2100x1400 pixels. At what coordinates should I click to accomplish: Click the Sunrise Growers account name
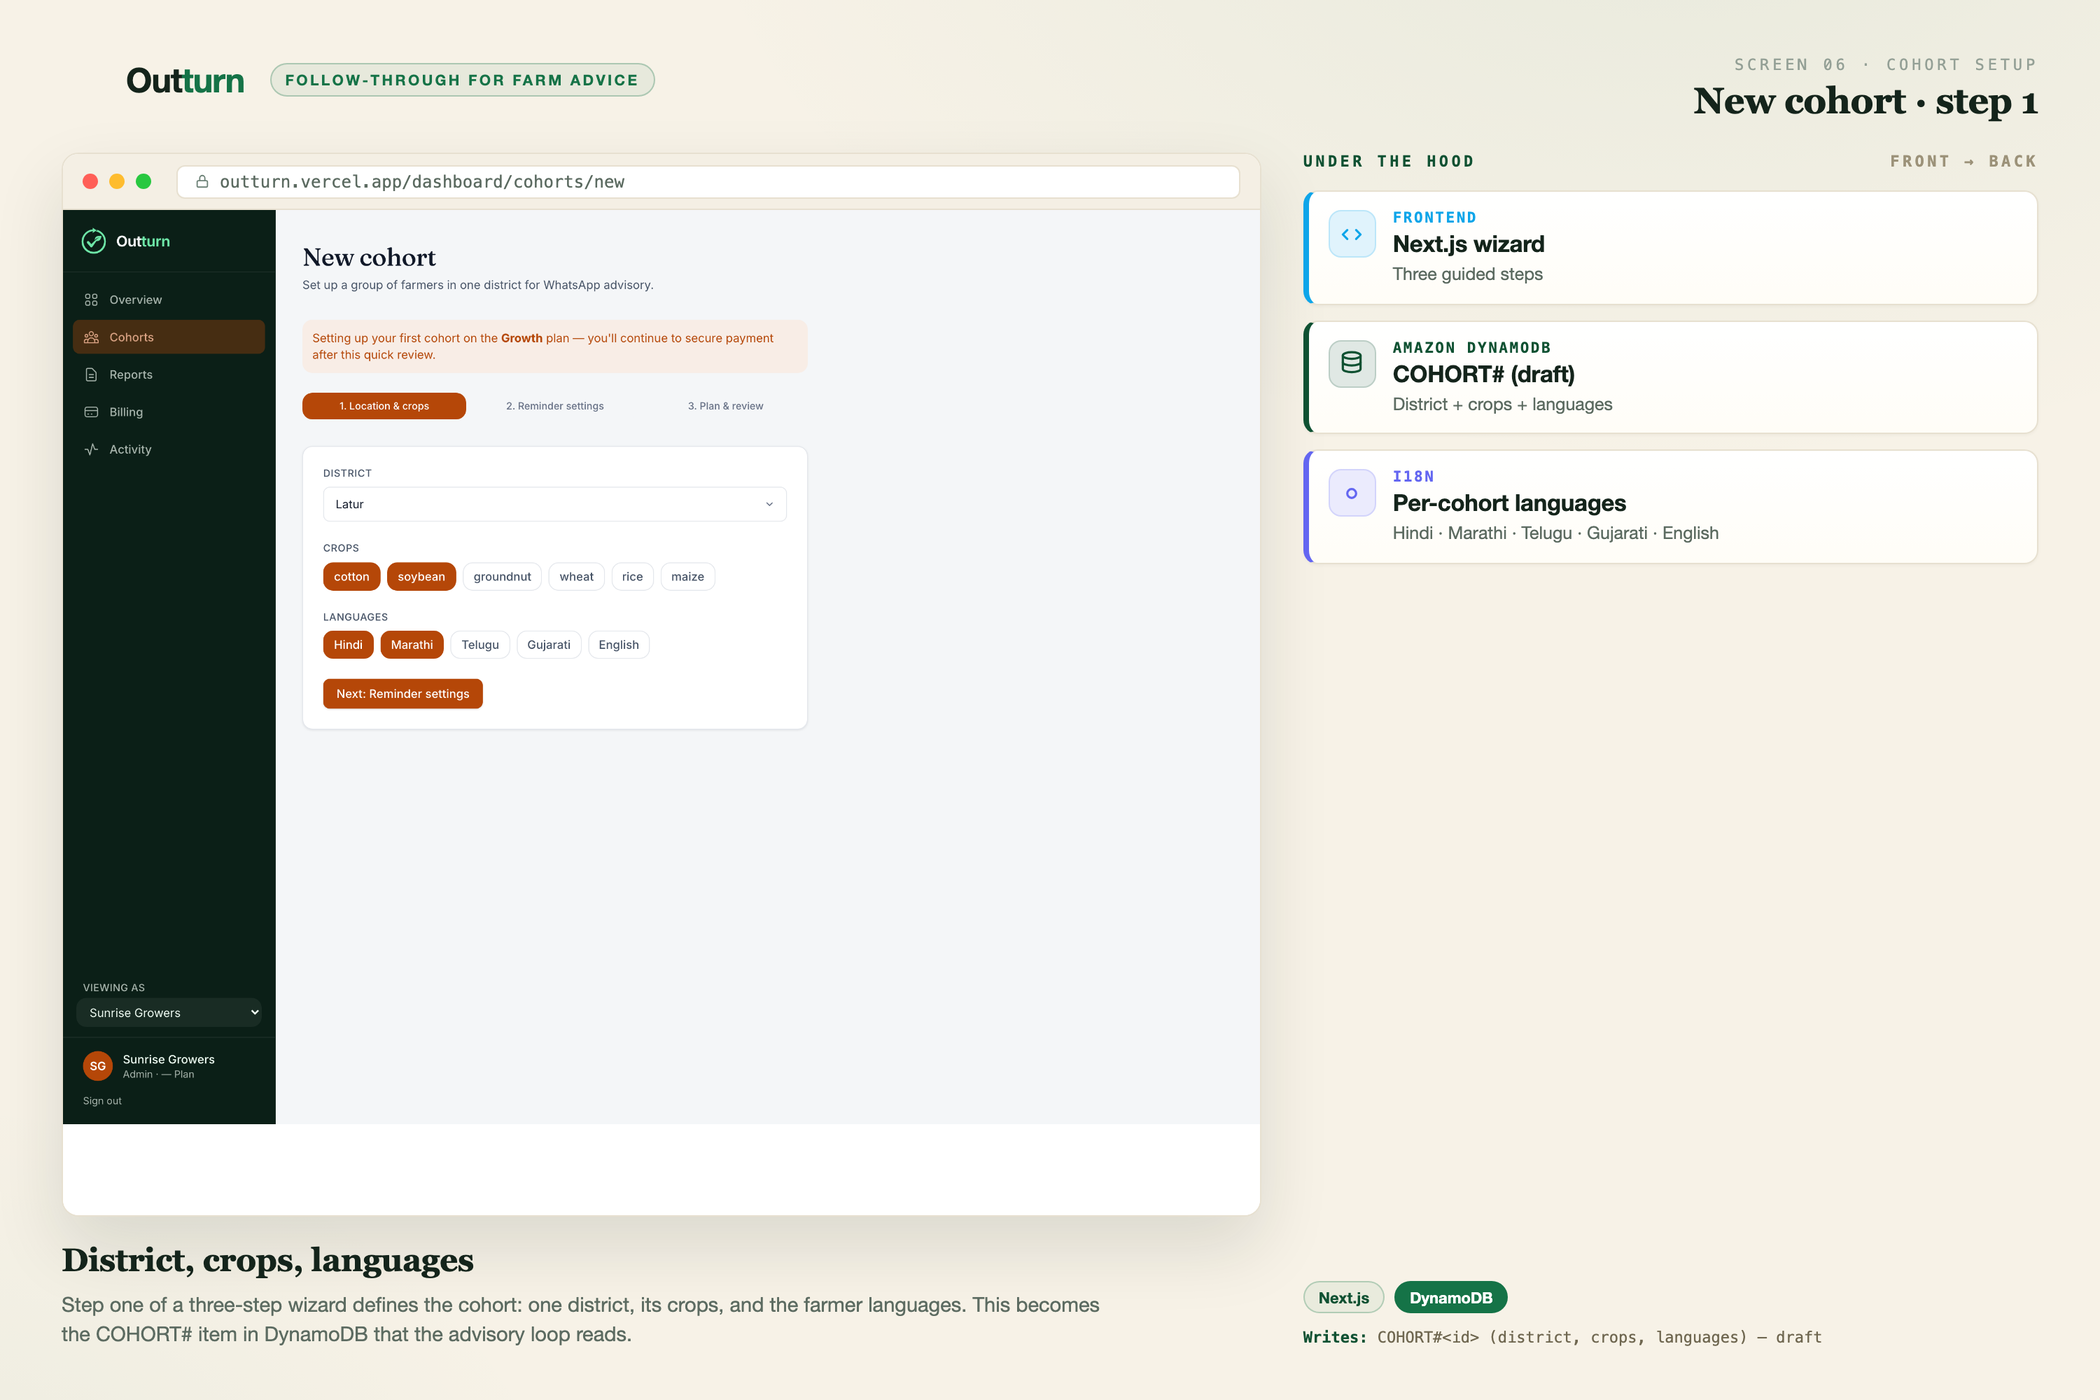[x=169, y=1059]
